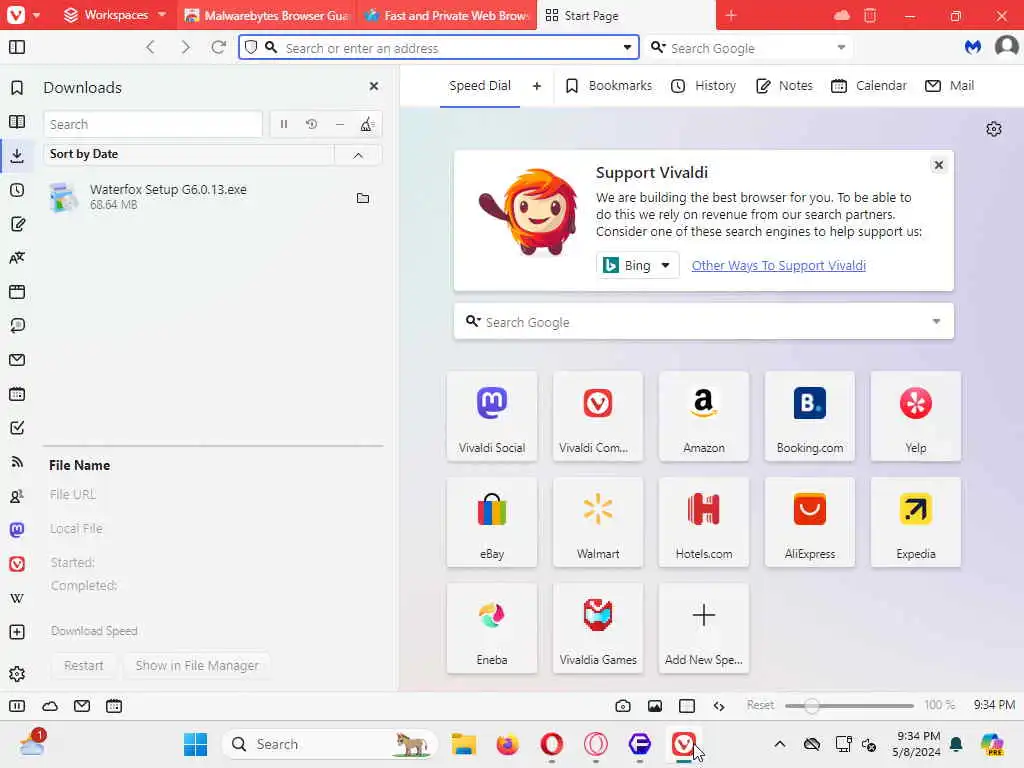Image resolution: width=1024 pixels, height=768 pixels.
Task: Click zoom Reset button in status bar
Action: coord(760,705)
